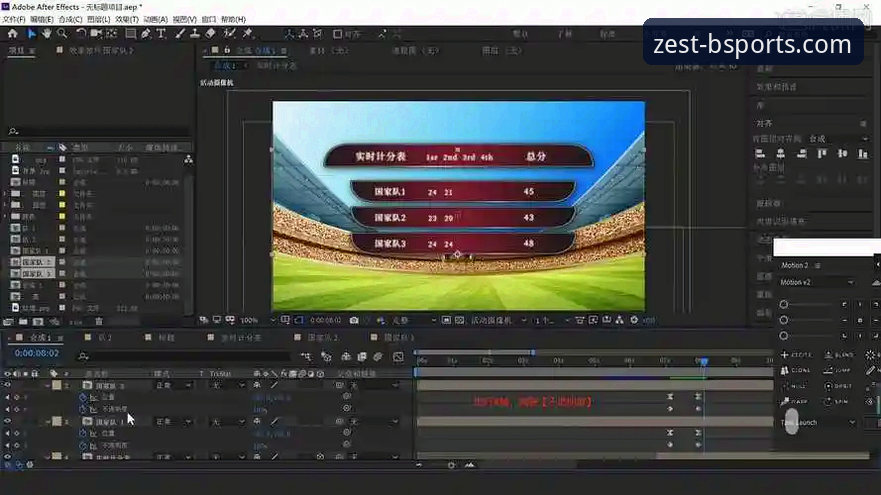Select the Type text tool

click(161, 34)
